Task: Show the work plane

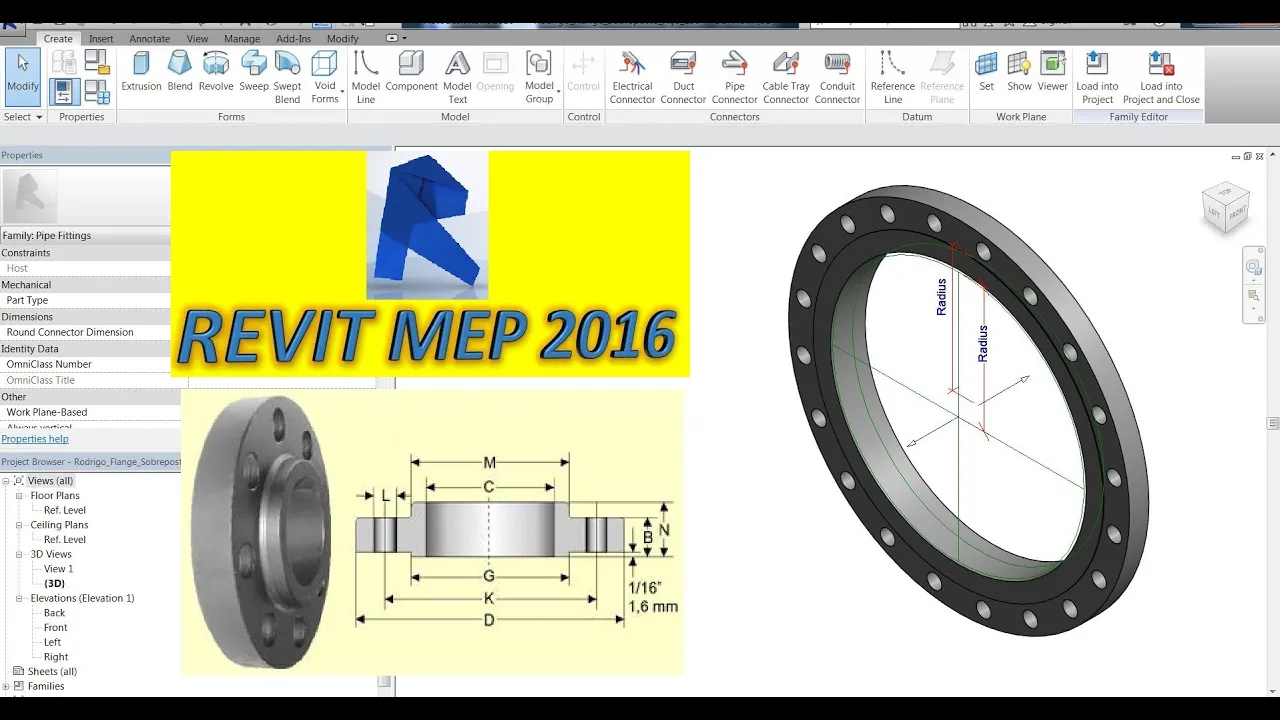Action: (x=1019, y=74)
